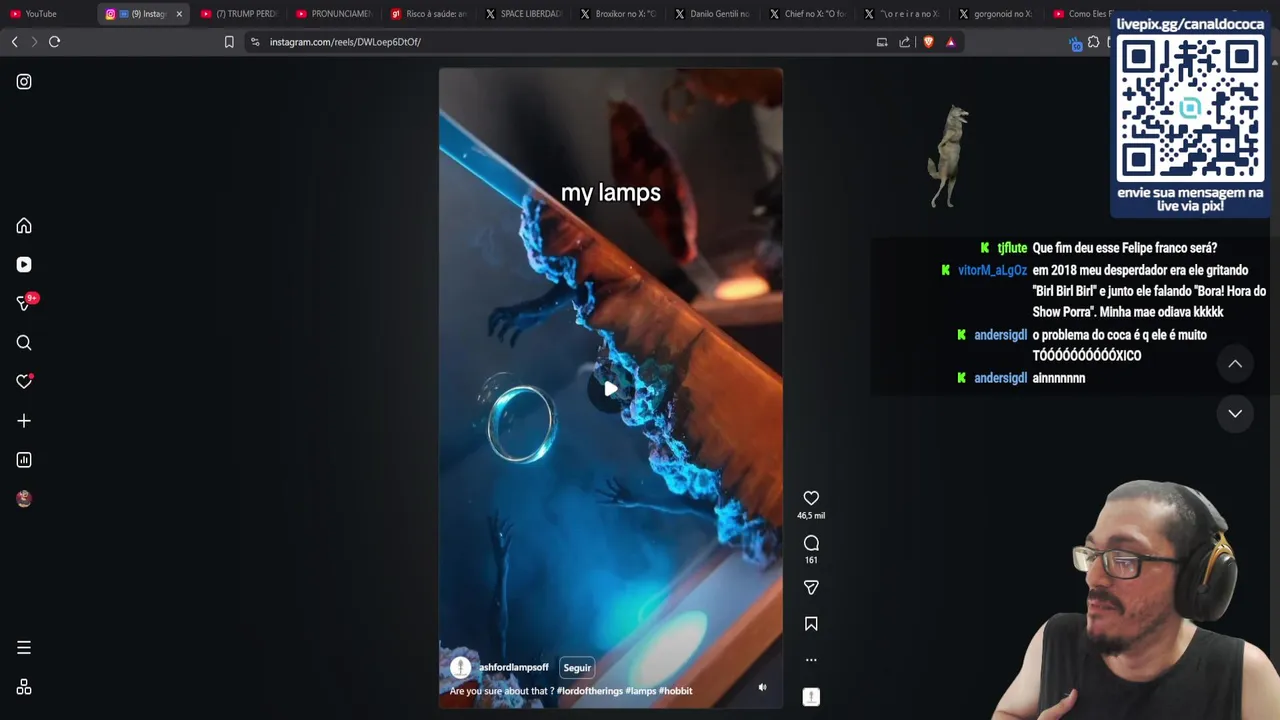Open Brave Shields lion icon
Screen dimensions: 1280x720
928,42
